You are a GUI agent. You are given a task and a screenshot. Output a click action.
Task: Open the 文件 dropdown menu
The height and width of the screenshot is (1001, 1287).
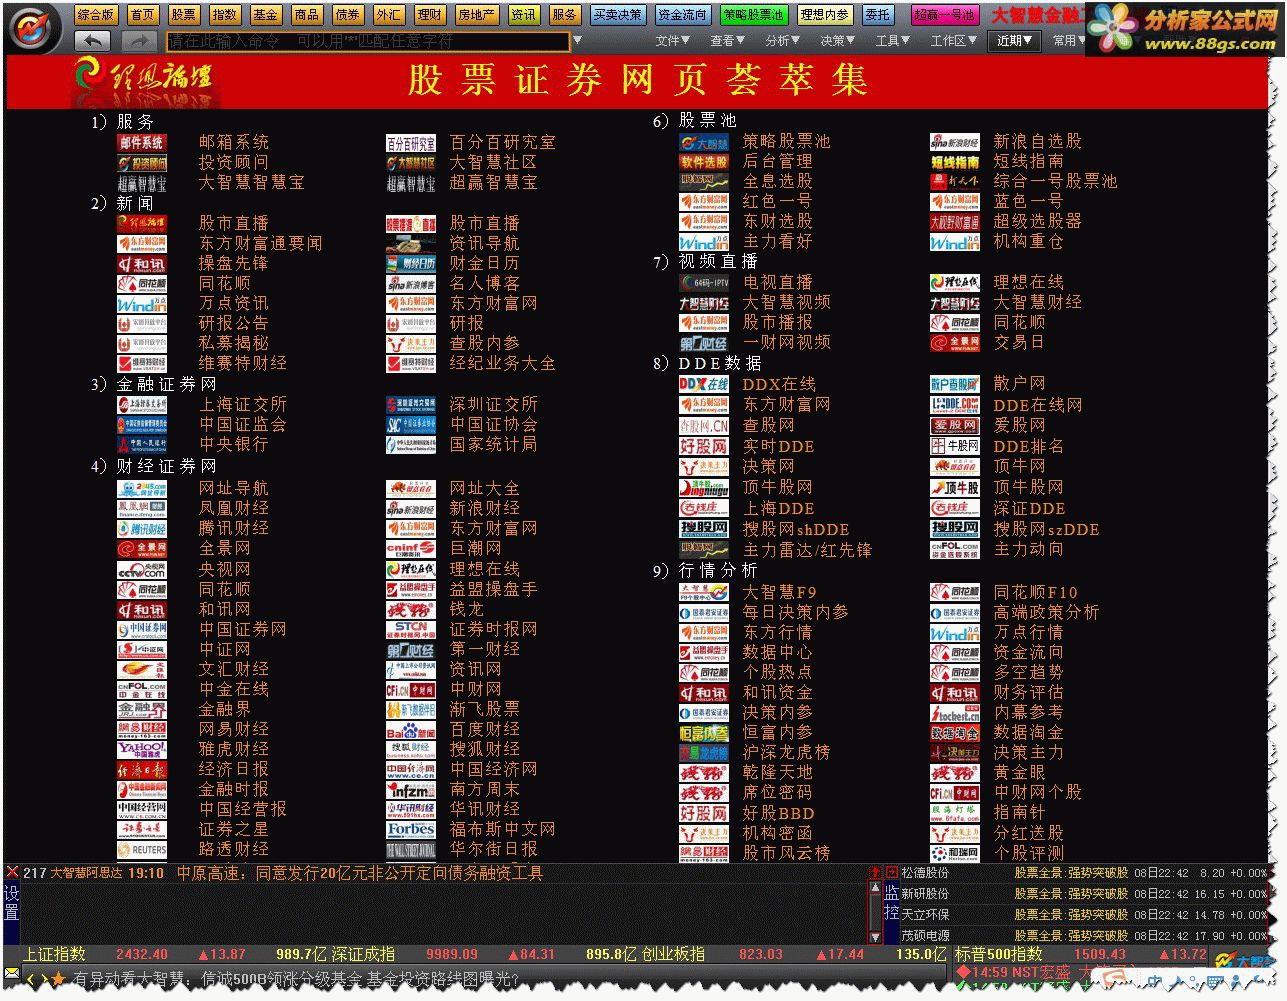click(x=673, y=41)
